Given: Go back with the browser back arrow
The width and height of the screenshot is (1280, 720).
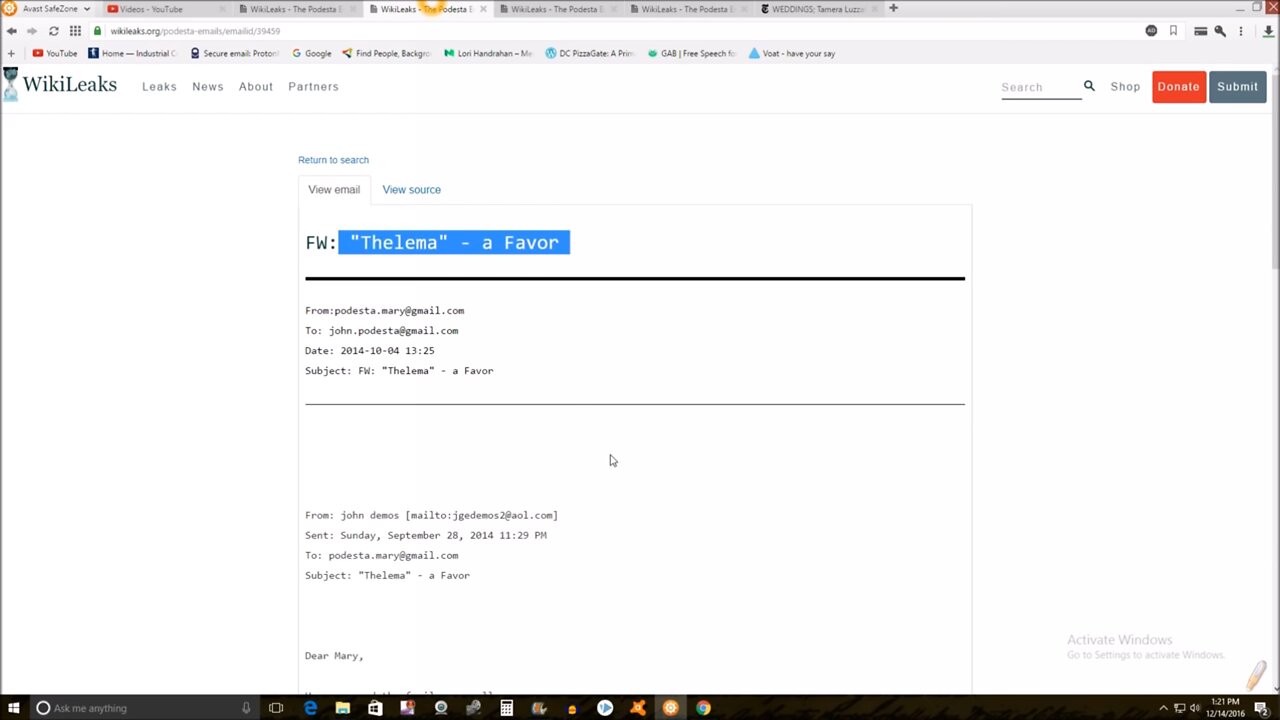Looking at the screenshot, I should [x=11, y=31].
